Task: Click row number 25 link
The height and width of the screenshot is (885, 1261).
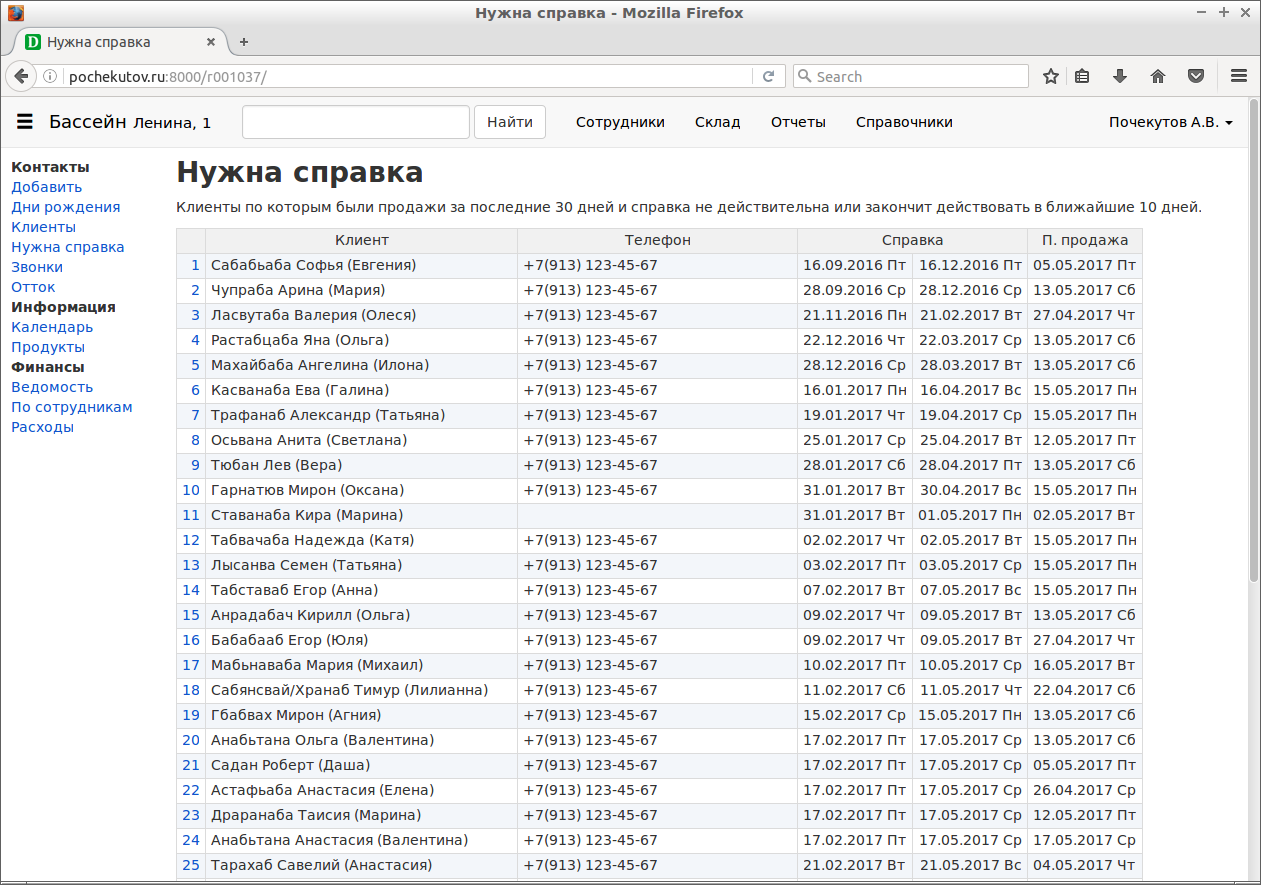Action: (x=191, y=865)
